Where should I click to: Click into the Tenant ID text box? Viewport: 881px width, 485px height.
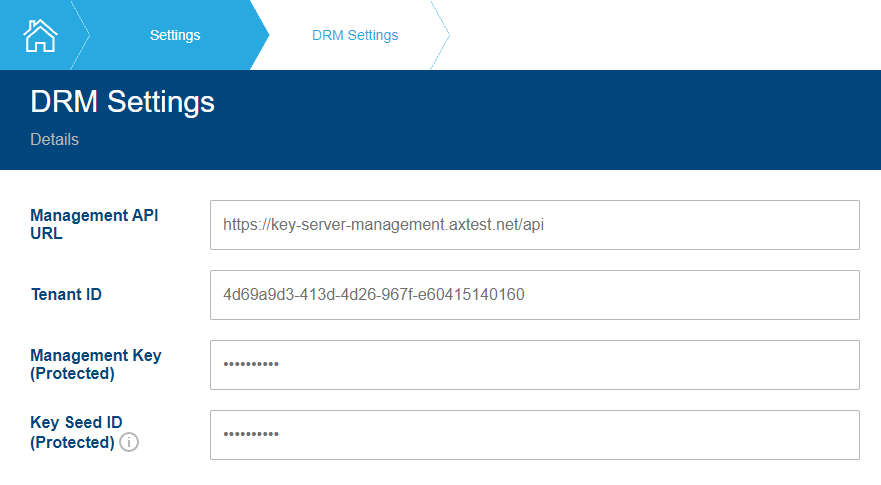534,295
